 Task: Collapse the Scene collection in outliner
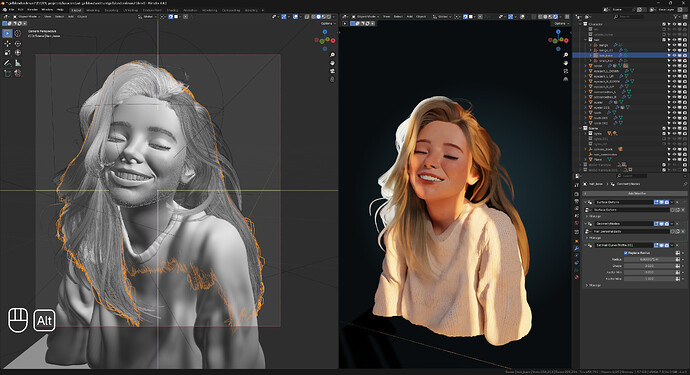pyautogui.click(x=580, y=128)
